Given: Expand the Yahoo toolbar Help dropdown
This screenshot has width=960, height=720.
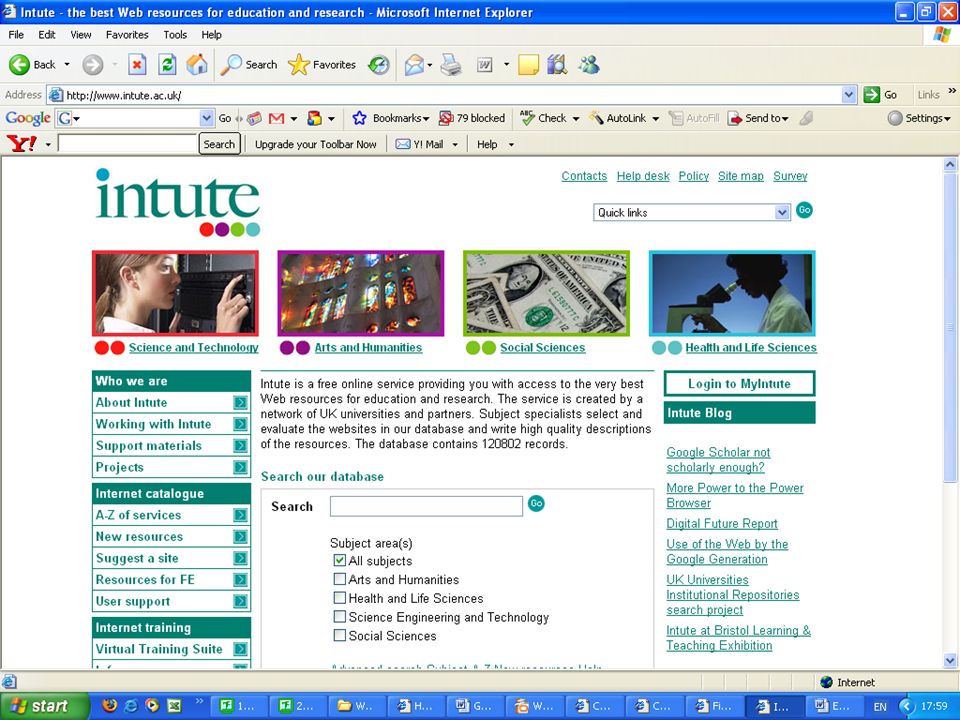Looking at the screenshot, I should point(511,144).
